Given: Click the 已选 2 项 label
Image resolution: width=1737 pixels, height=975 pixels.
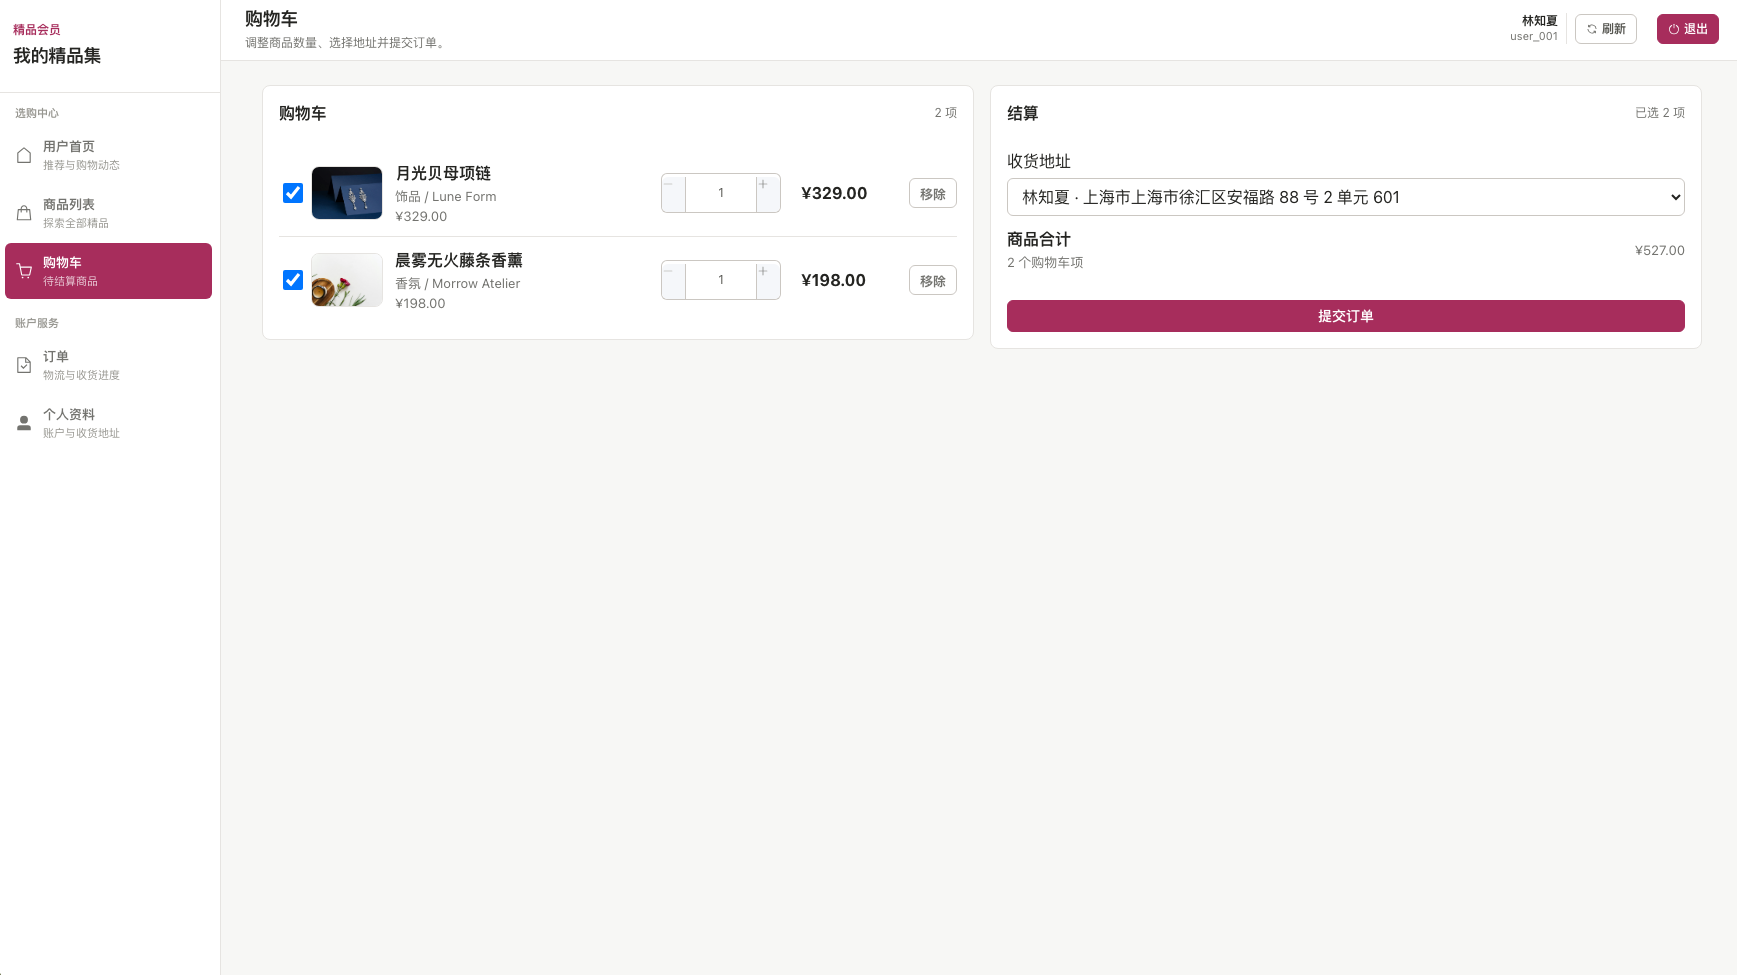Looking at the screenshot, I should (1660, 113).
